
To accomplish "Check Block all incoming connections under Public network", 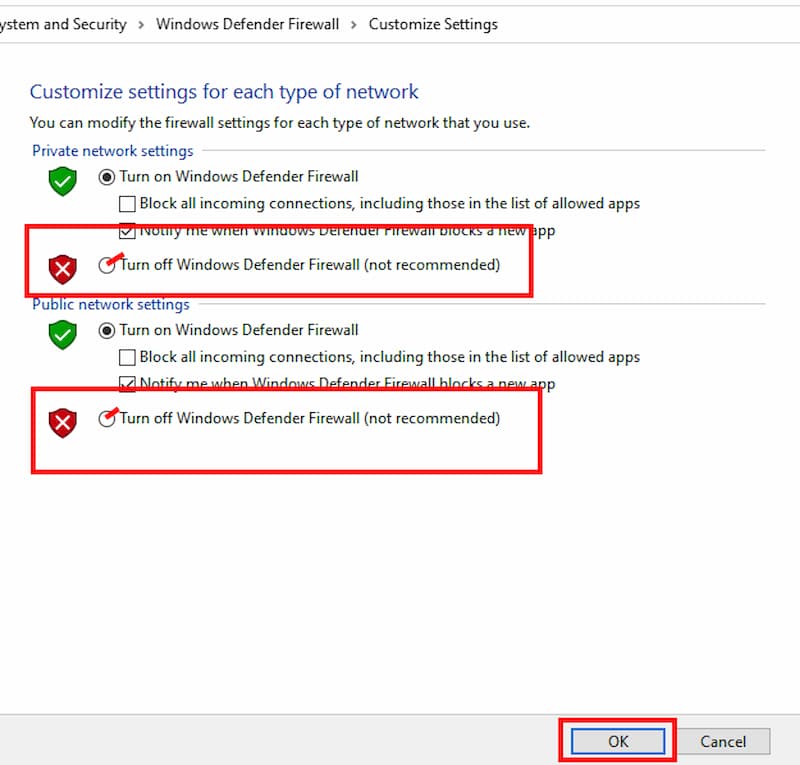I will click(x=127, y=357).
